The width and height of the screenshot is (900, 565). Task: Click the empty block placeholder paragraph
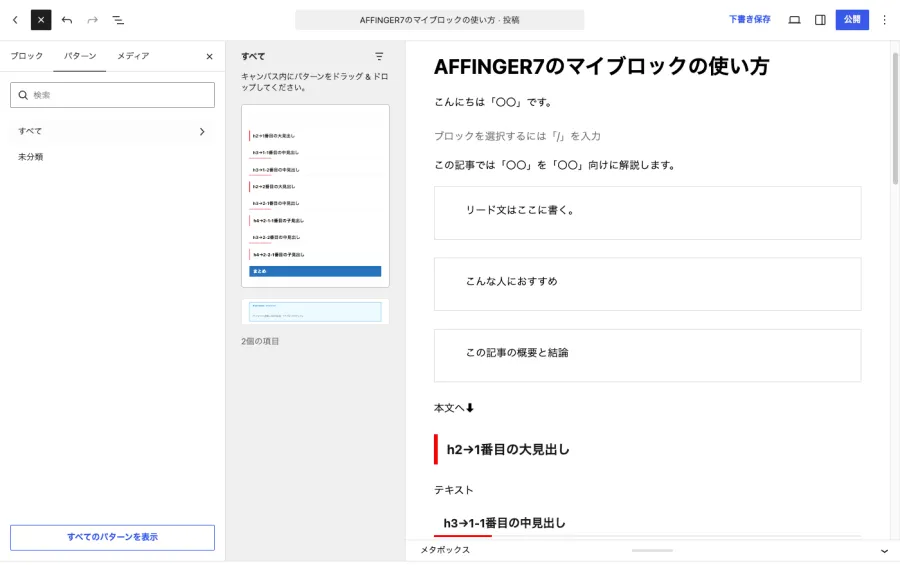pos(517,136)
